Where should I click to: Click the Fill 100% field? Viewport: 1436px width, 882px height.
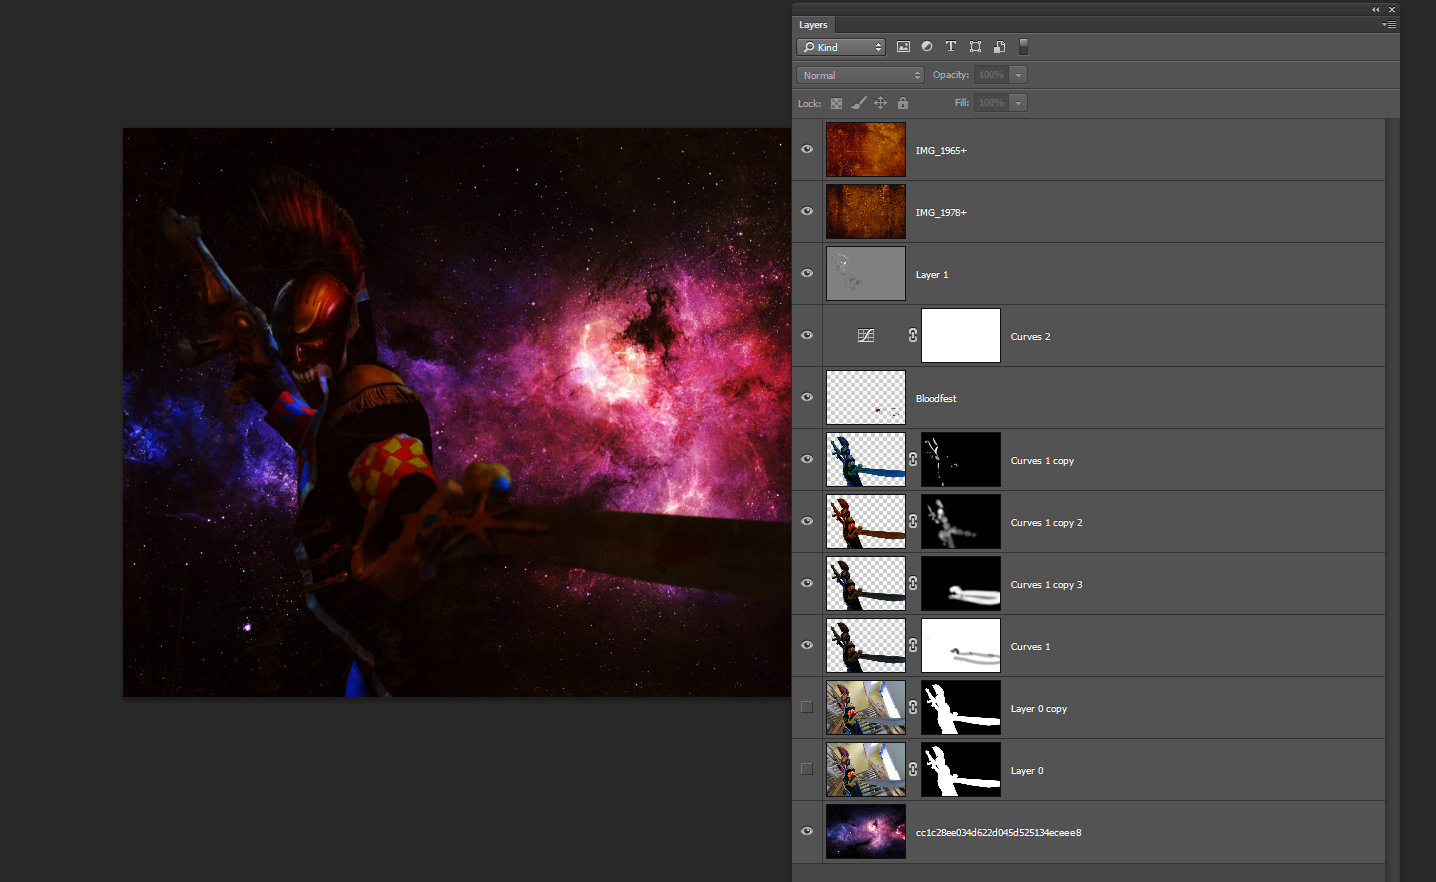[991, 103]
